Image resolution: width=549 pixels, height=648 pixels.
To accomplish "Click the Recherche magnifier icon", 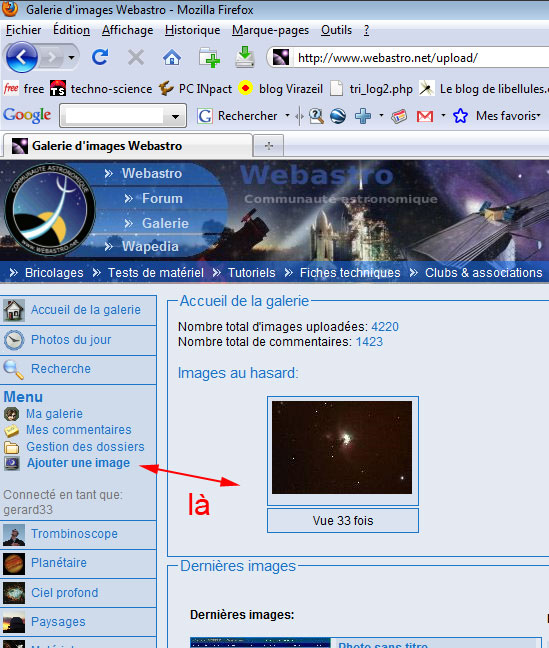I will [13, 369].
